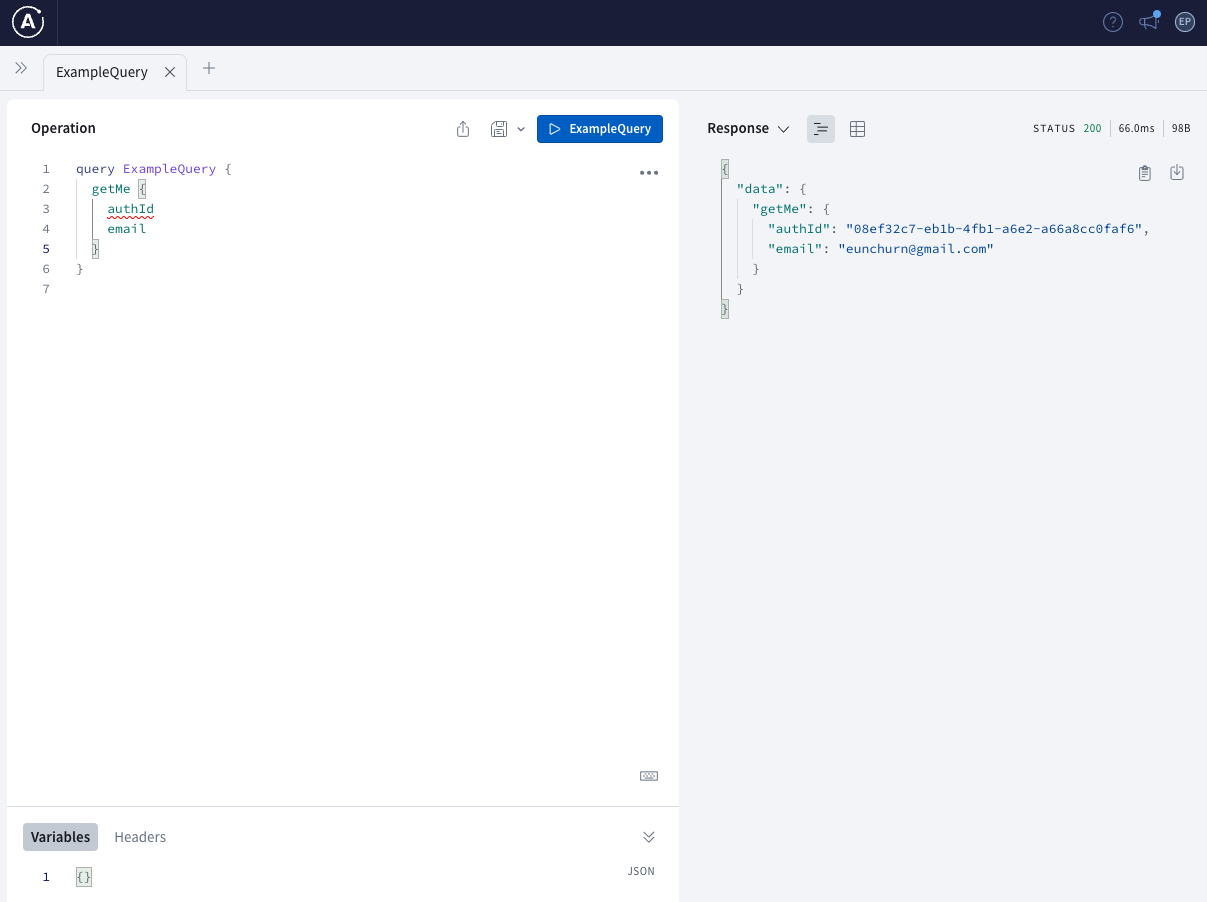Download the response with the download icon
Viewport: 1207px width, 902px height.
point(1177,173)
